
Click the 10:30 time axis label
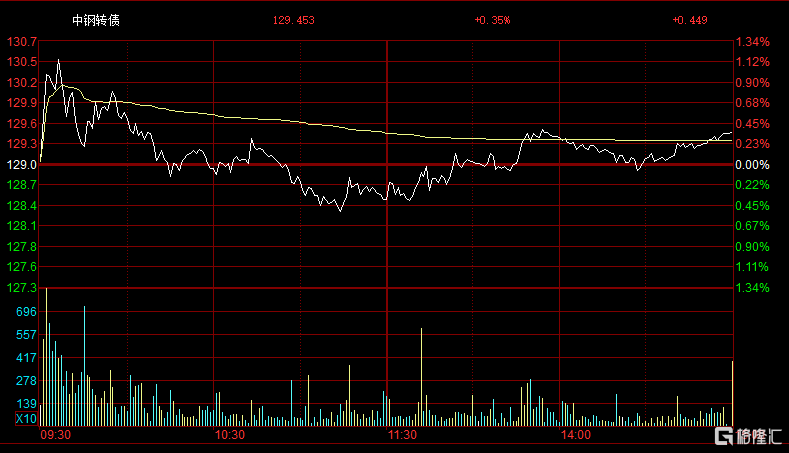(229, 435)
